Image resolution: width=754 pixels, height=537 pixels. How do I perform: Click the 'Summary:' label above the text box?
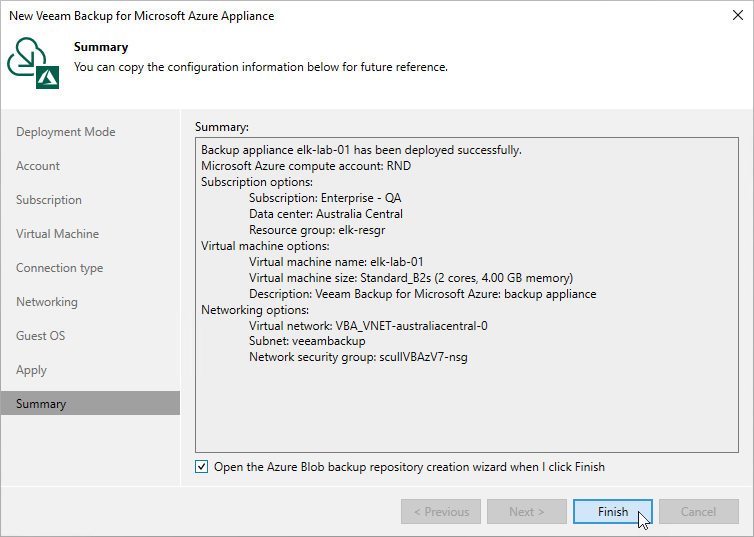[x=222, y=127]
